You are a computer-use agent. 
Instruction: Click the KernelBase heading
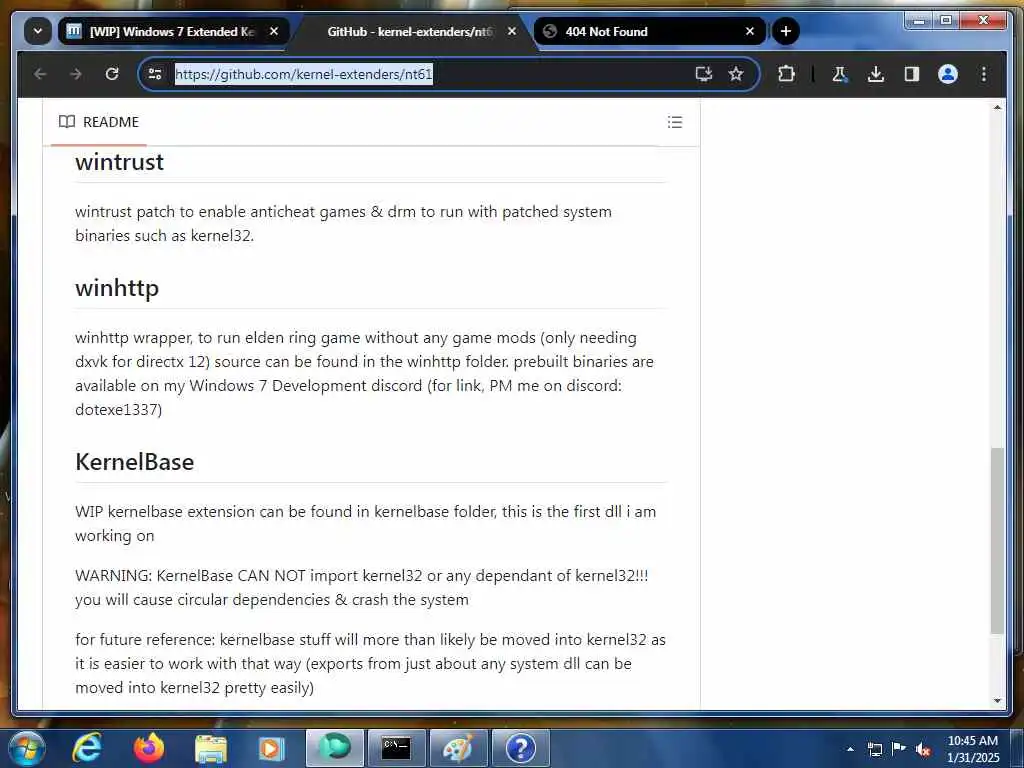(x=135, y=462)
